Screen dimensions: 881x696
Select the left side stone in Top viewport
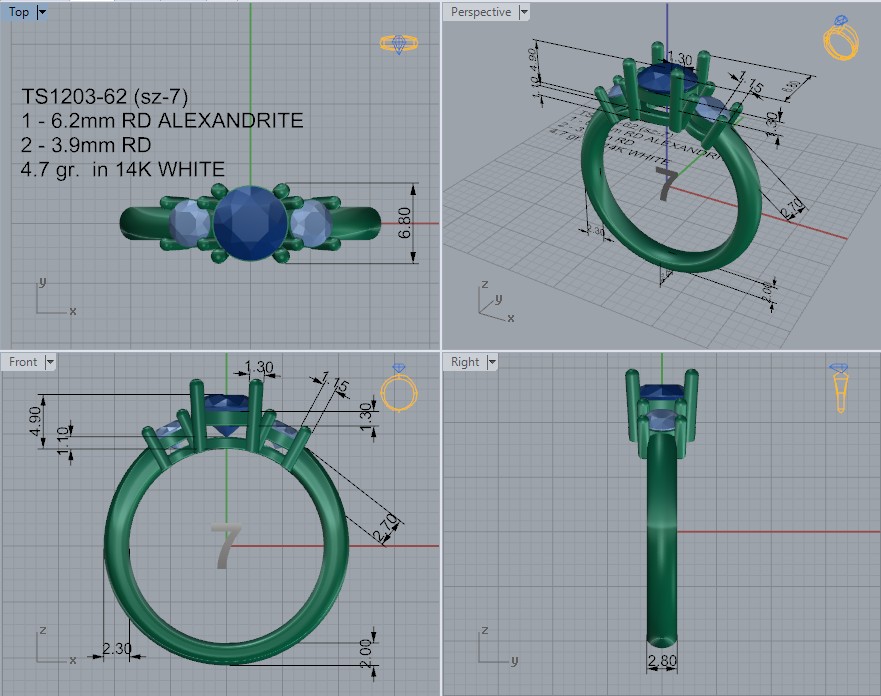pyautogui.click(x=190, y=224)
